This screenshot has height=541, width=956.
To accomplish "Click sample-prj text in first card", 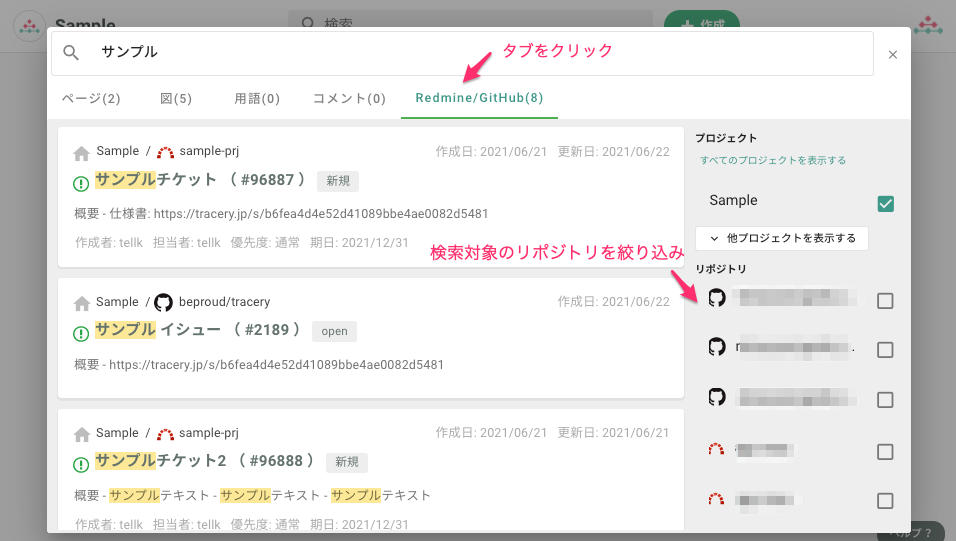I will (209, 151).
